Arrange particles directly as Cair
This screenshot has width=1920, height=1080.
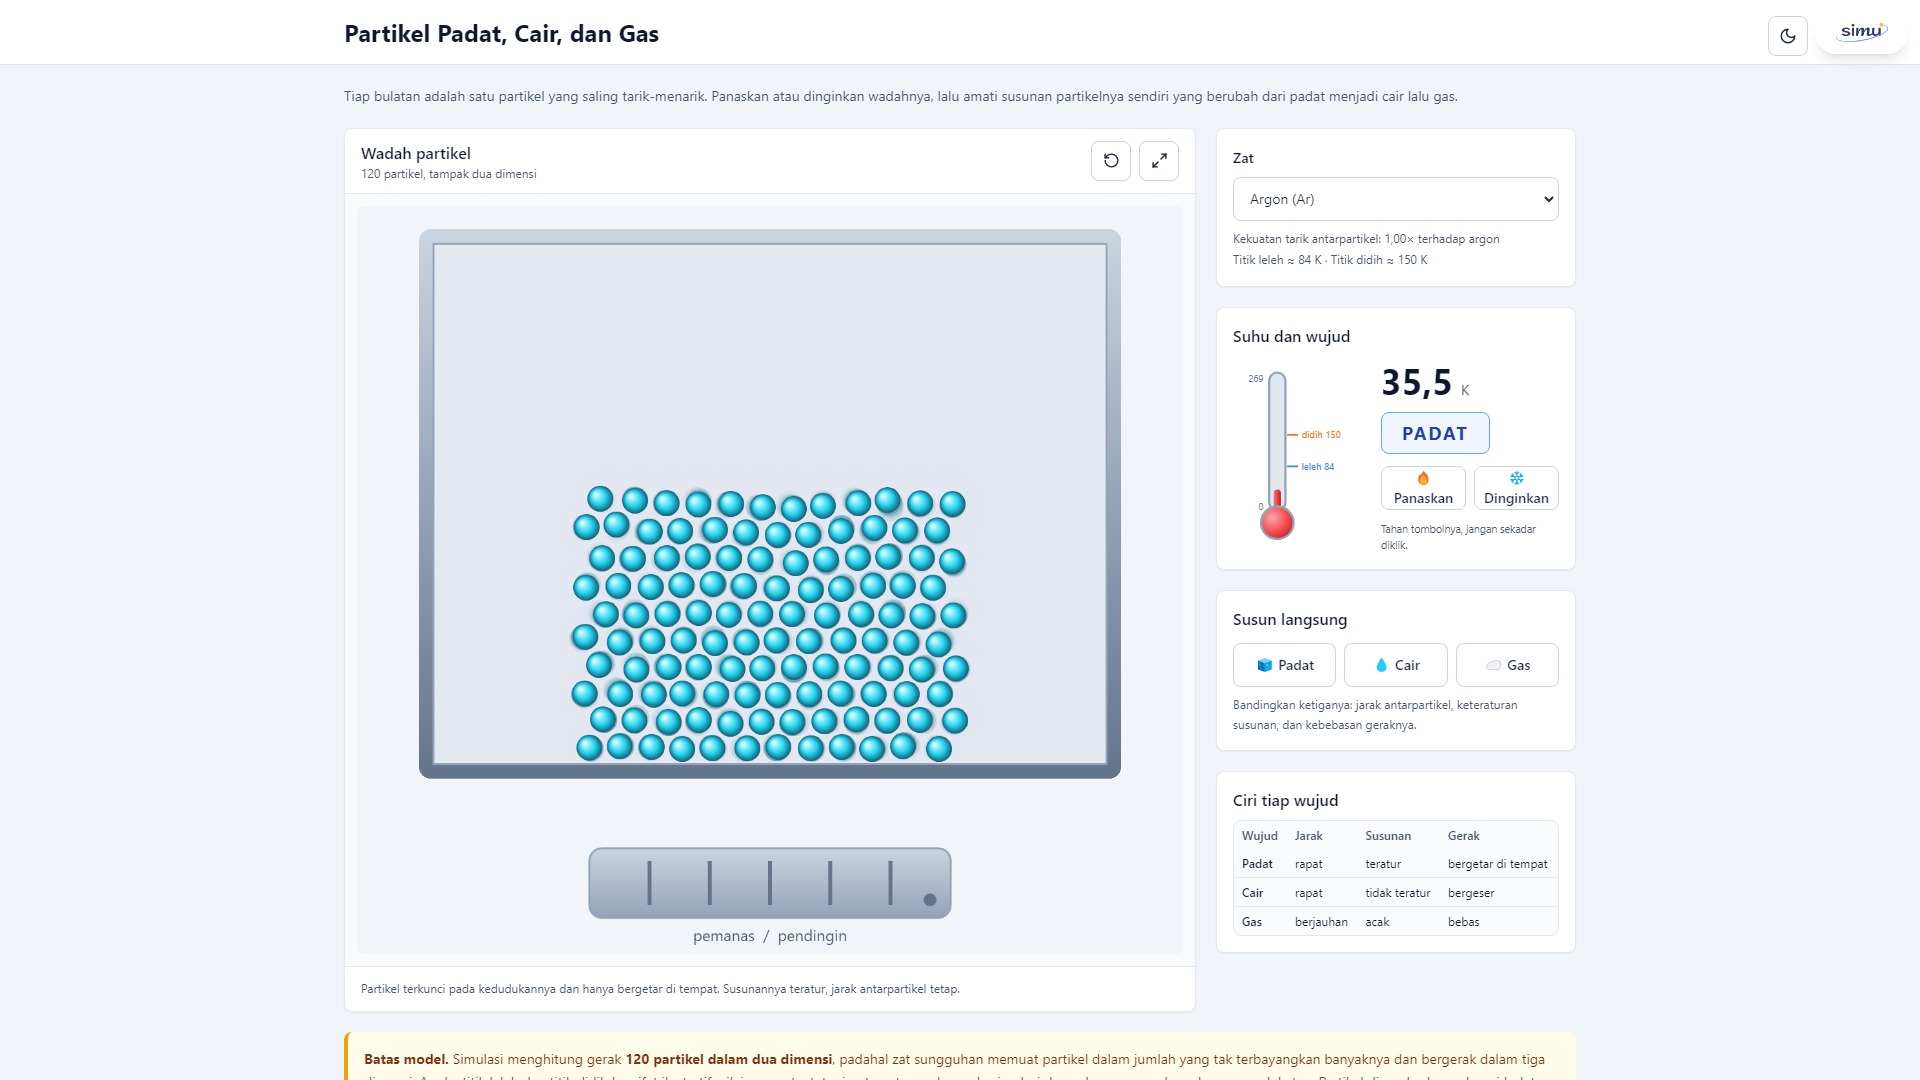click(1396, 665)
